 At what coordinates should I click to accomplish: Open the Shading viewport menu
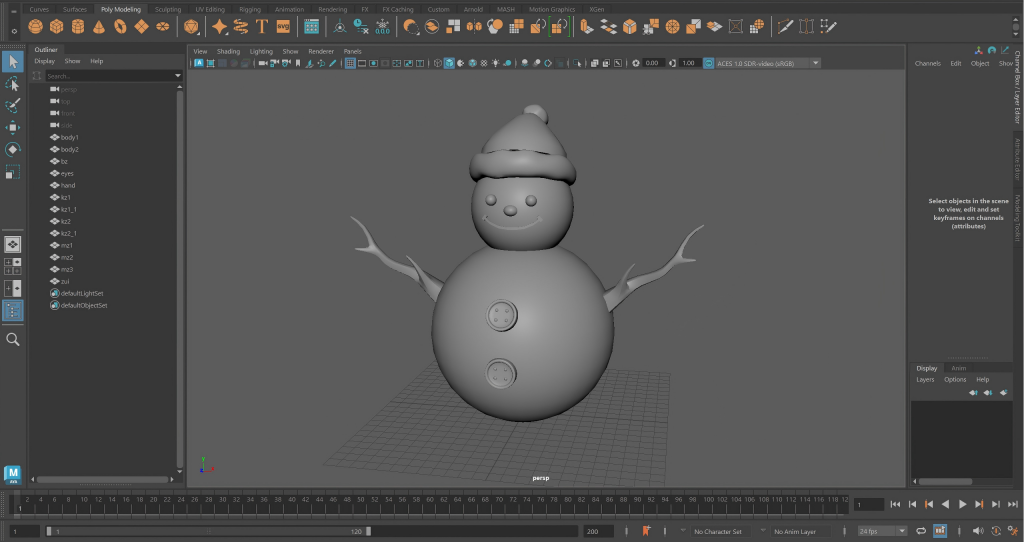(229, 51)
